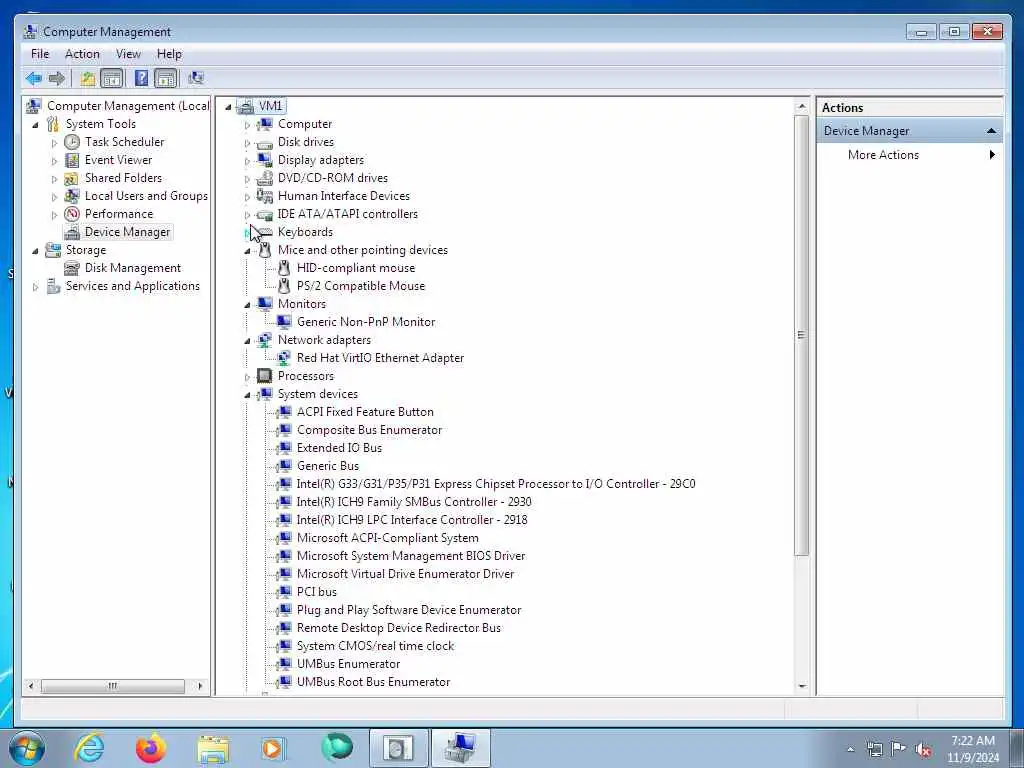Click console tree horizontal scrollbar right arrow
This screenshot has width=1024, height=768.
click(x=200, y=686)
